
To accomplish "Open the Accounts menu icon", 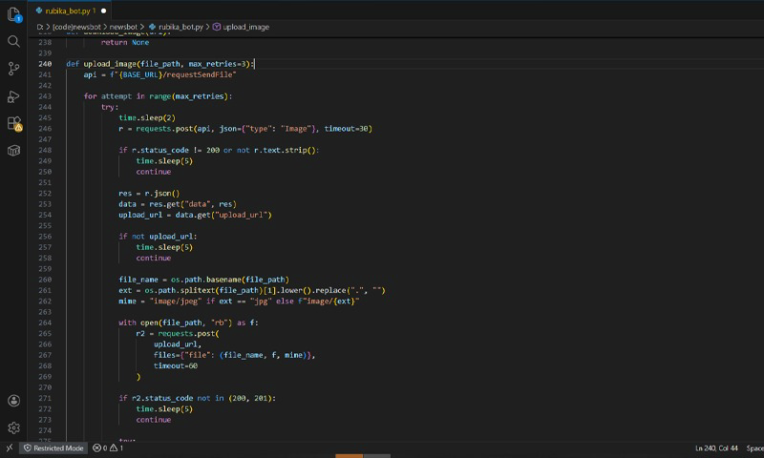I will 14,401.
